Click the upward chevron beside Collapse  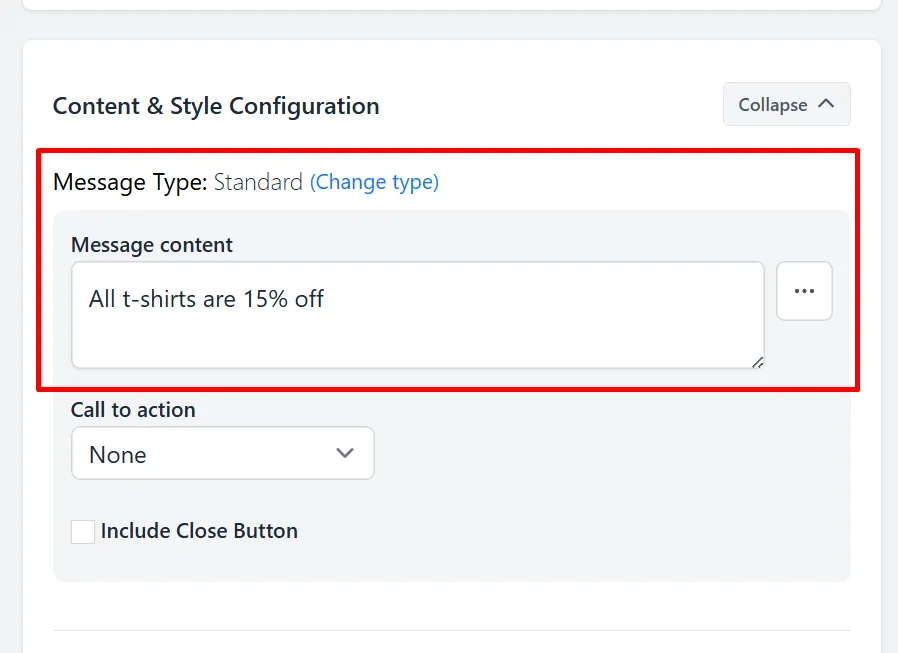tap(826, 104)
